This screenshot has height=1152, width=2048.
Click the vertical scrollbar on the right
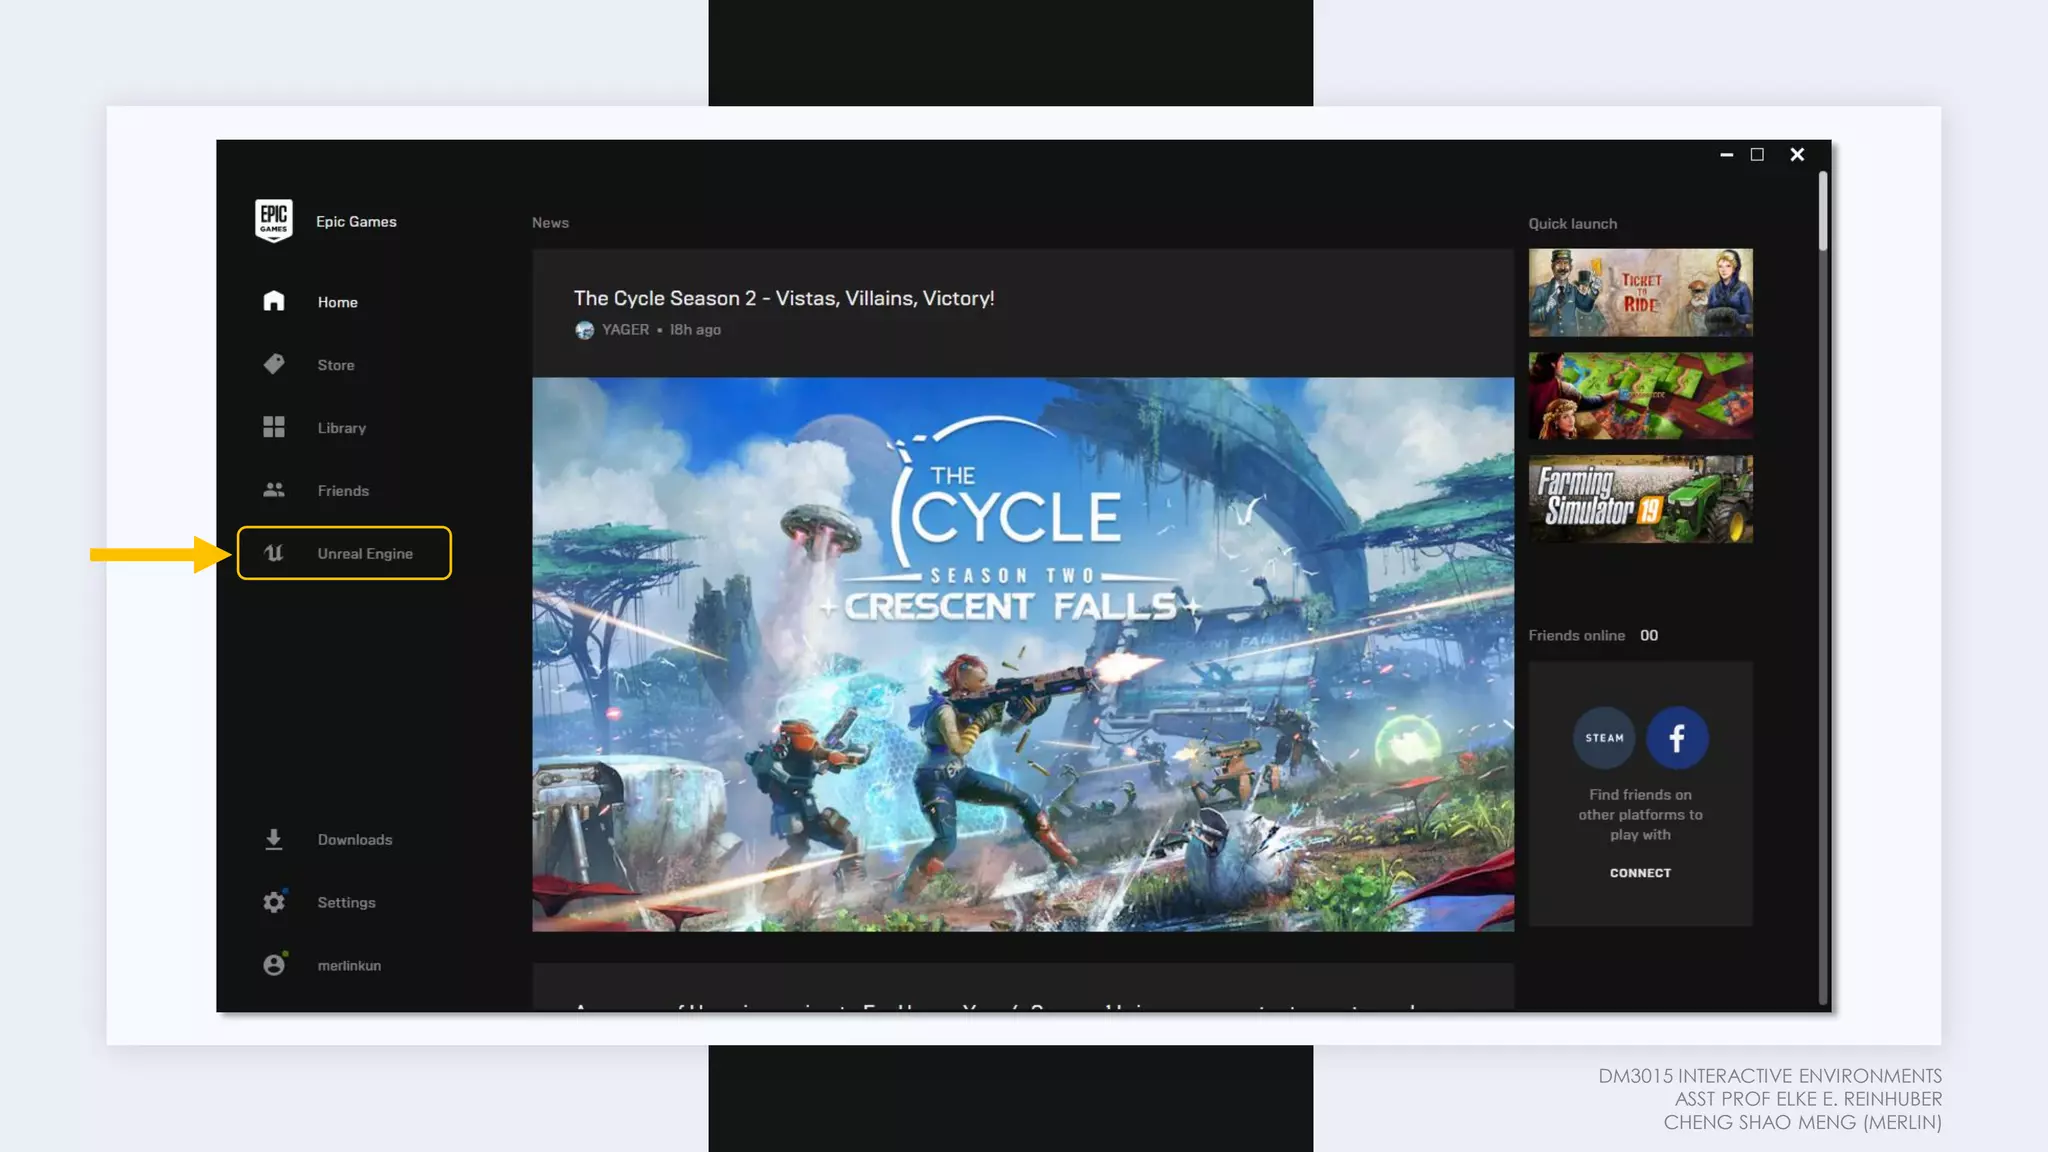(x=1823, y=210)
